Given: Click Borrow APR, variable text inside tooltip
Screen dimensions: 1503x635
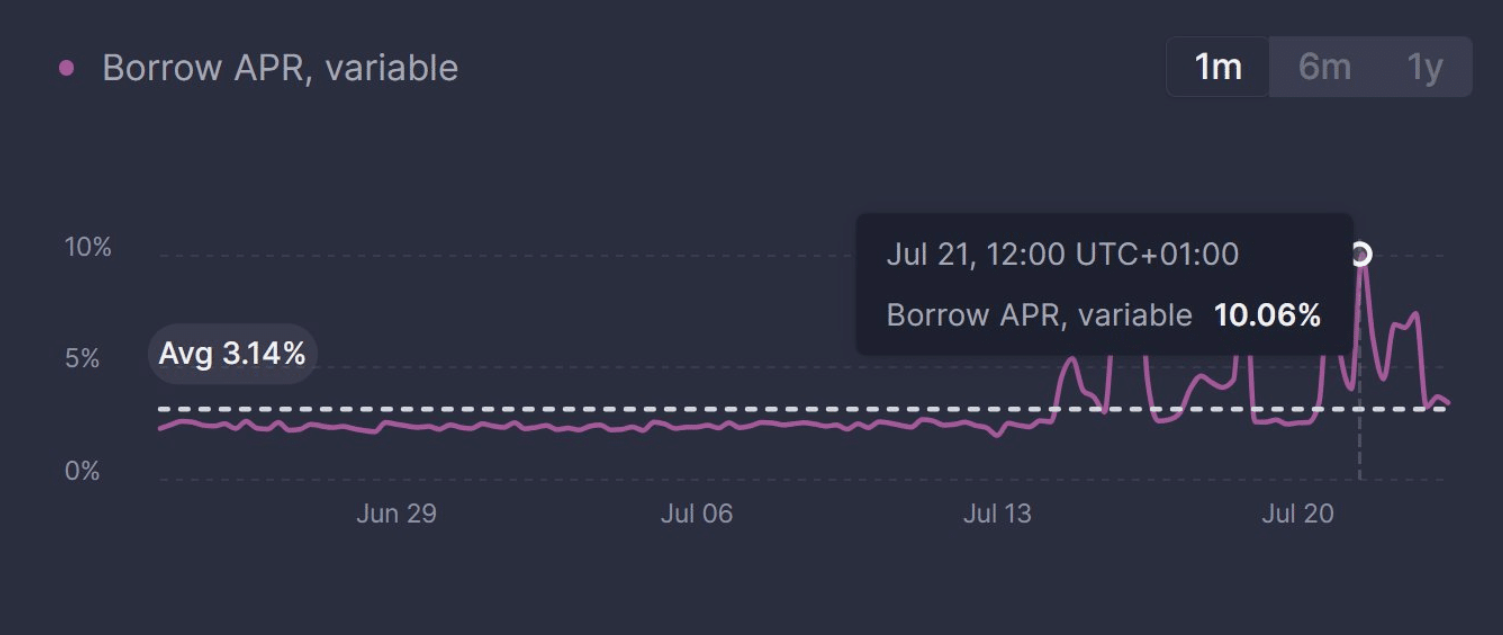Looking at the screenshot, I should click(1039, 316).
